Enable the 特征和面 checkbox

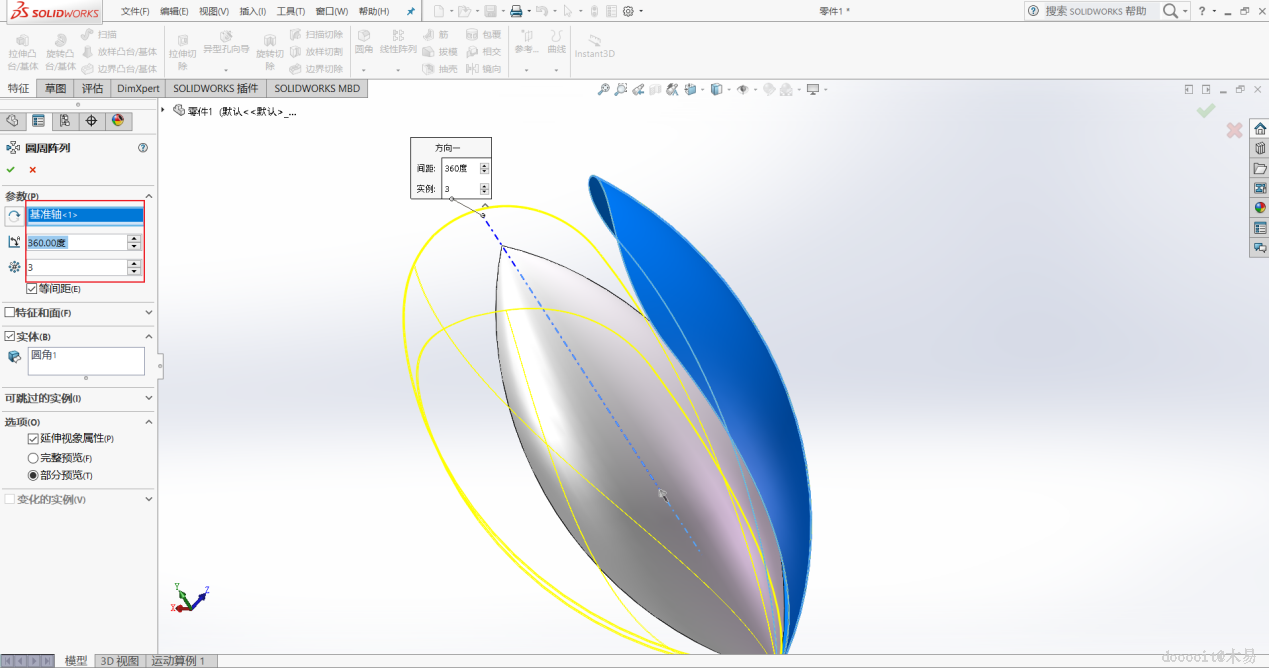[10, 313]
